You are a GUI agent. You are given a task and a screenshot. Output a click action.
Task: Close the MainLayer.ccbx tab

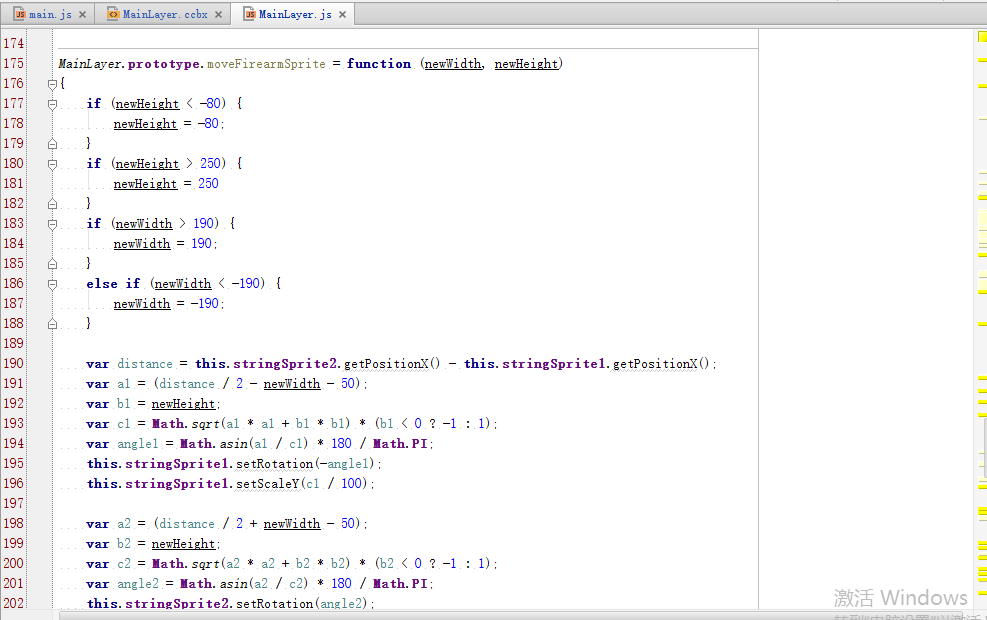[218, 14]
